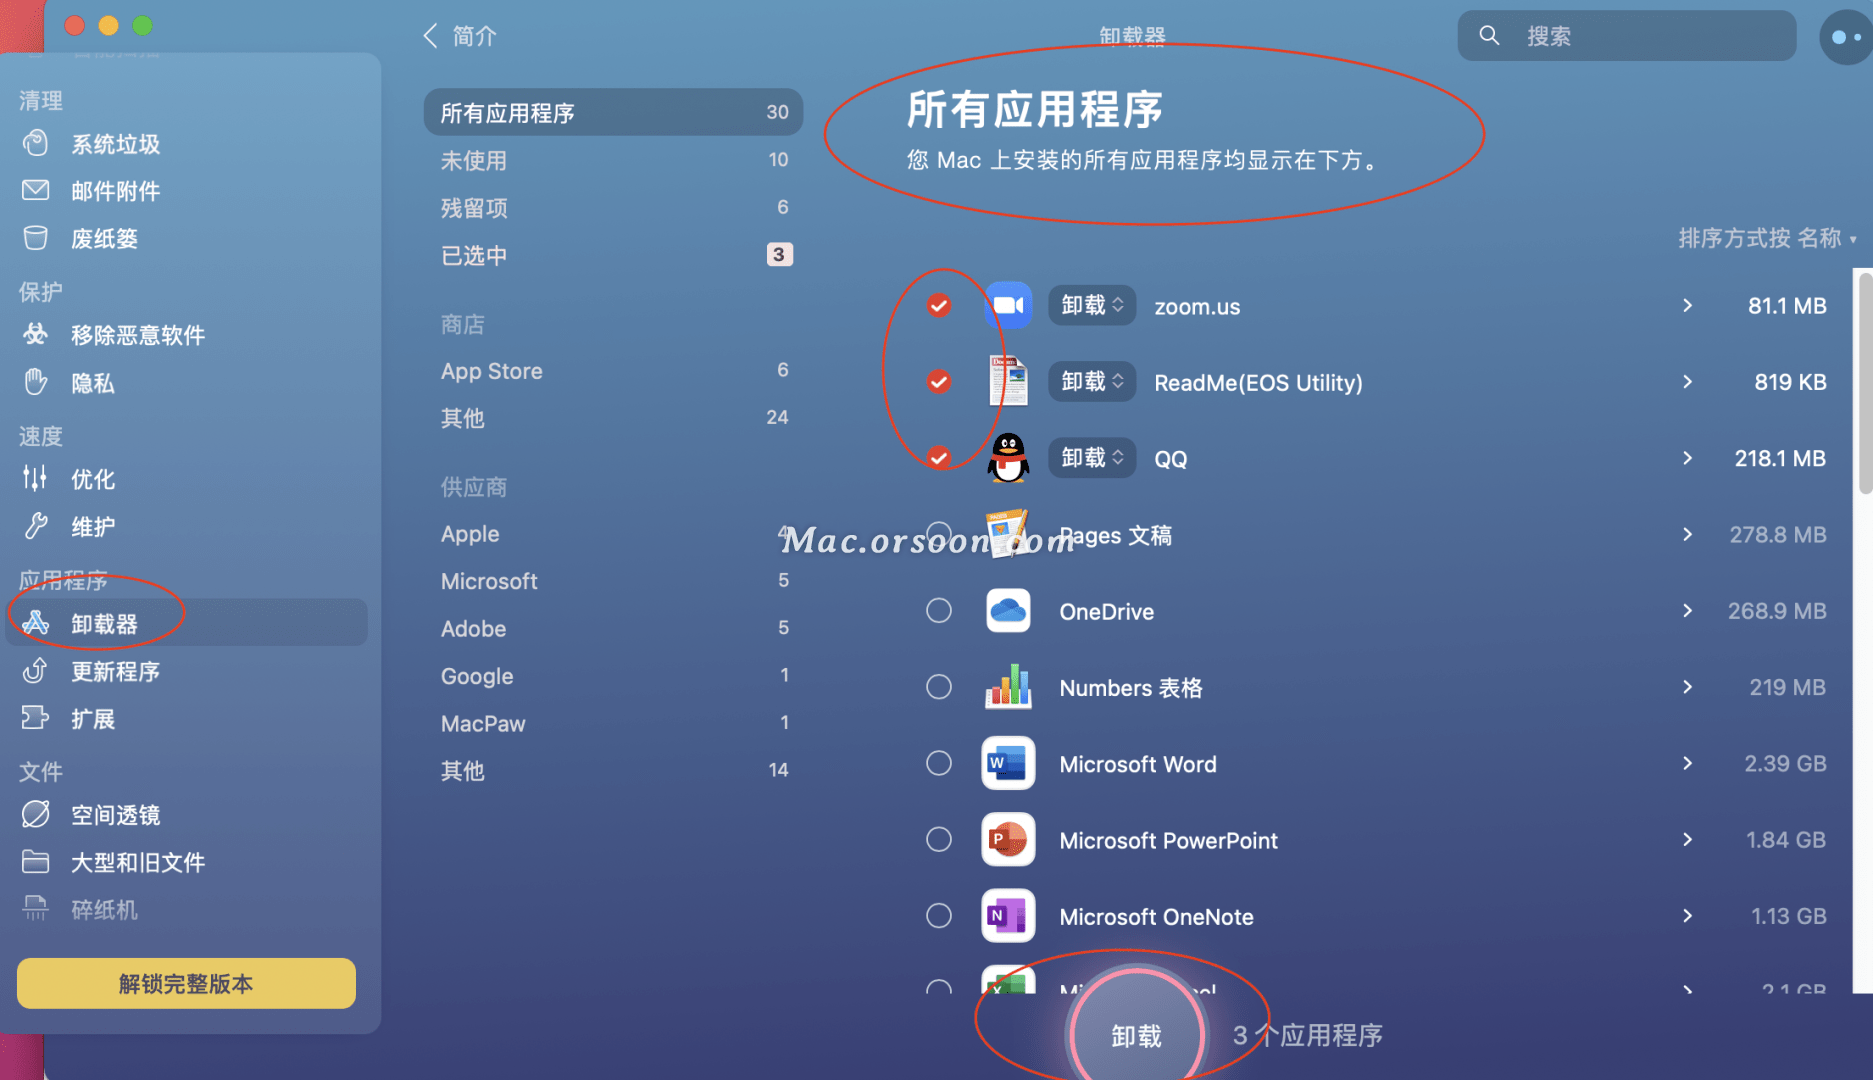Image resolution: width=1873 pixels, height=1080 pixels.
Task: Select the Unused (未使用) filter
Action: [613, 160]
